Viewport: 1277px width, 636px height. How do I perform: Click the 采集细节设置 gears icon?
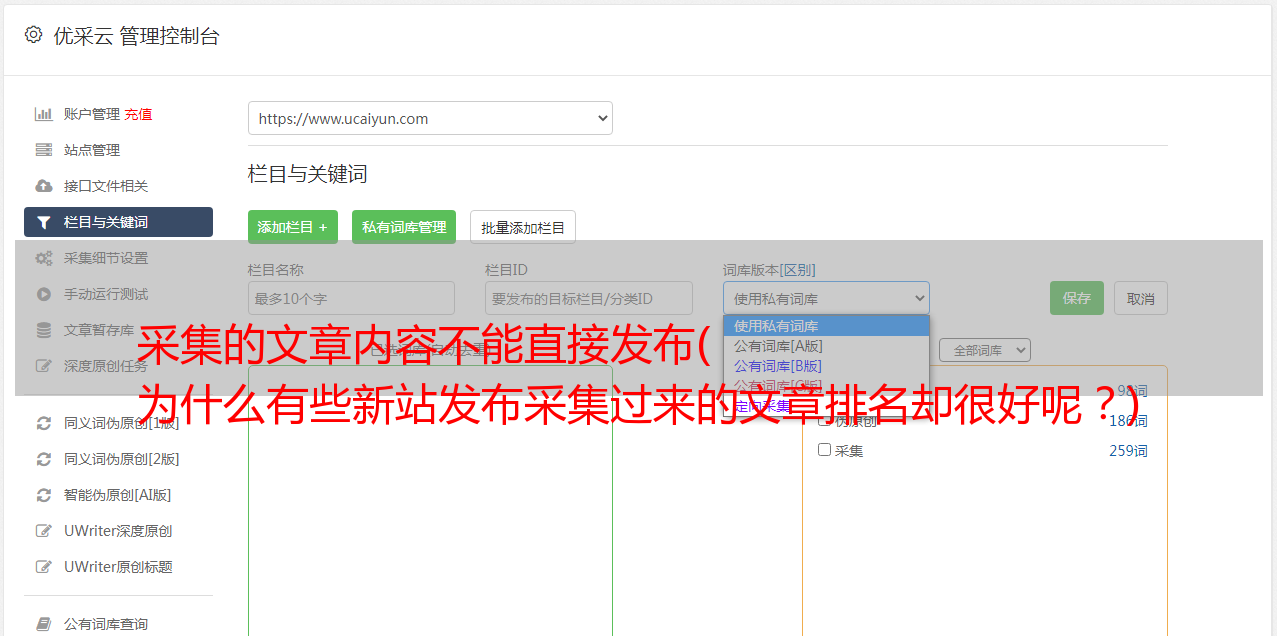[x=43, y=258]
